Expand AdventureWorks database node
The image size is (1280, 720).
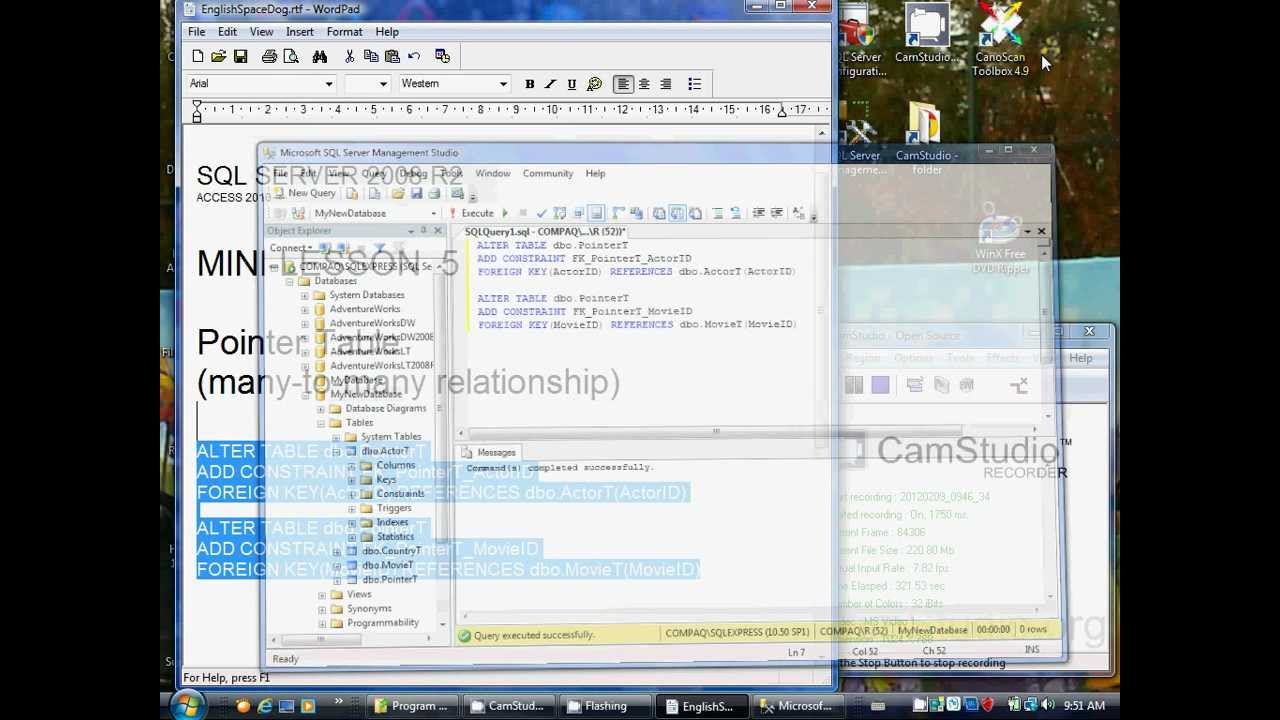(305, 309)
